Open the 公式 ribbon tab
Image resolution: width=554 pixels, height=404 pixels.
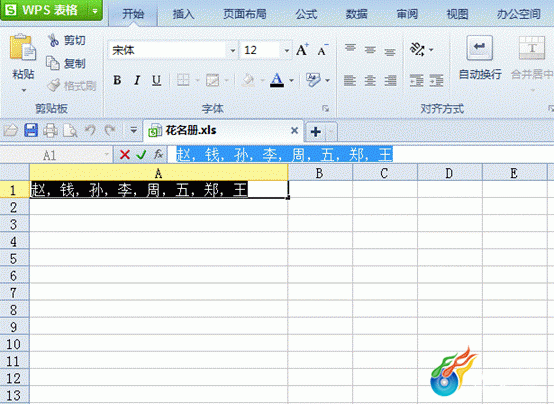coord(306,14)
